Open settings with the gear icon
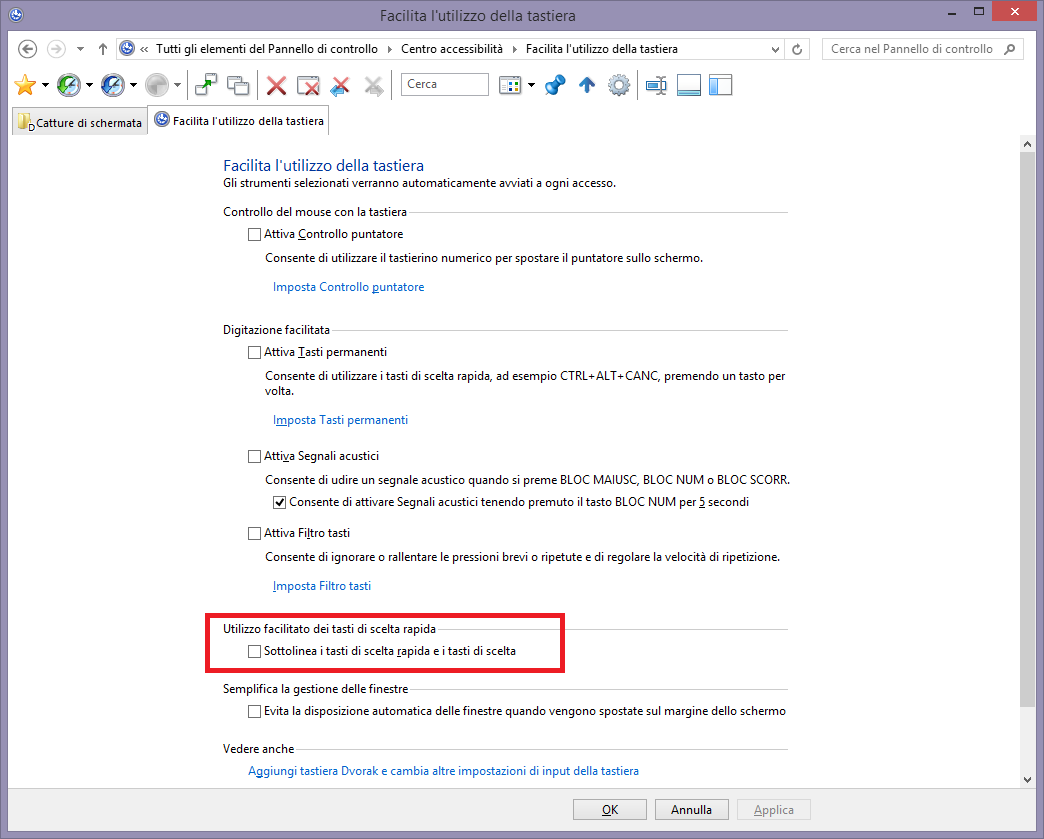The image size is (1044, 839). tap(619, 85)
